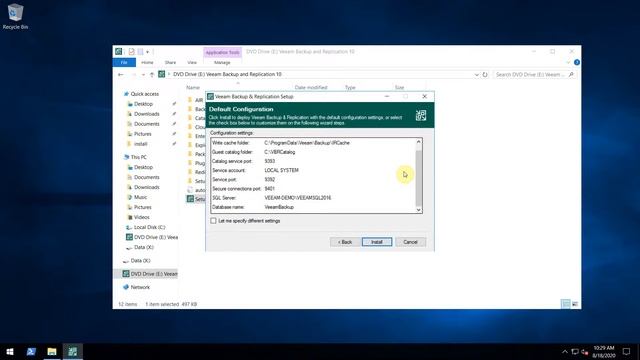
Task: Refresh the Explorer address bar
Action: 485,75
